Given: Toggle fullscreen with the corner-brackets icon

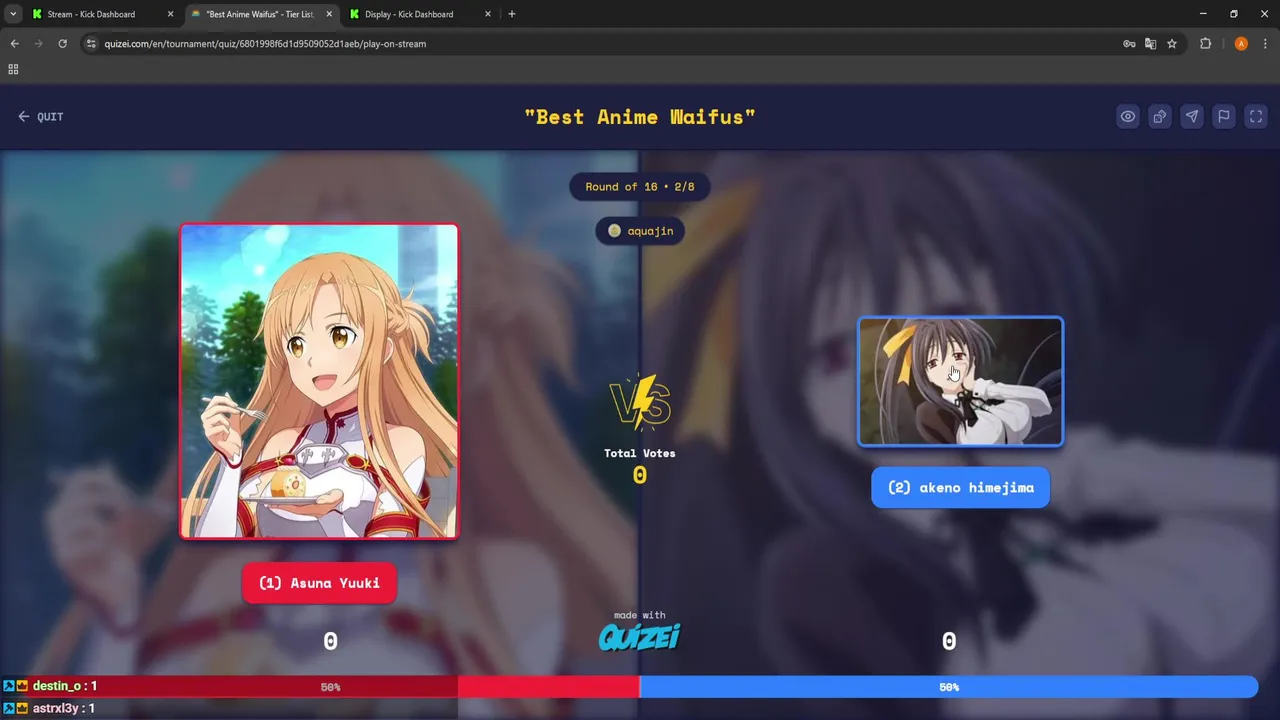Looking at the screenshot, I should click(x=1256, y=117).
